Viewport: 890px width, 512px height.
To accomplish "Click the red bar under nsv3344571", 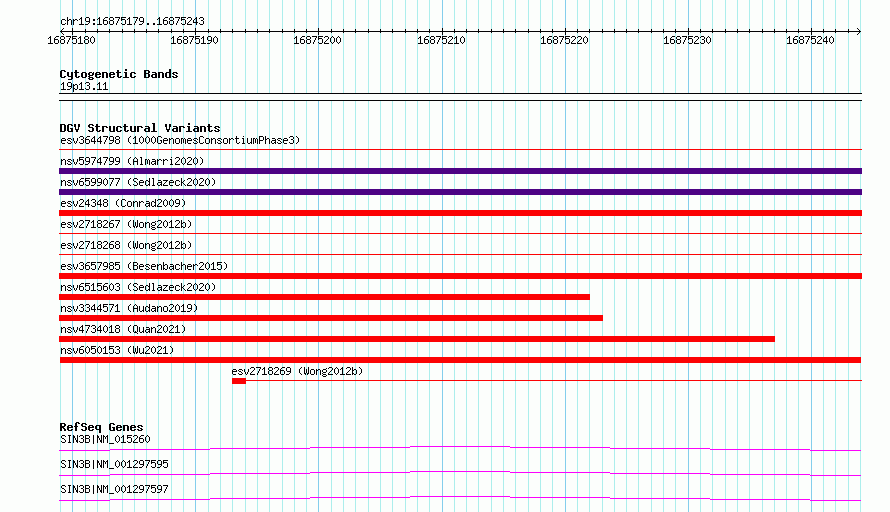I will (331, 318).
